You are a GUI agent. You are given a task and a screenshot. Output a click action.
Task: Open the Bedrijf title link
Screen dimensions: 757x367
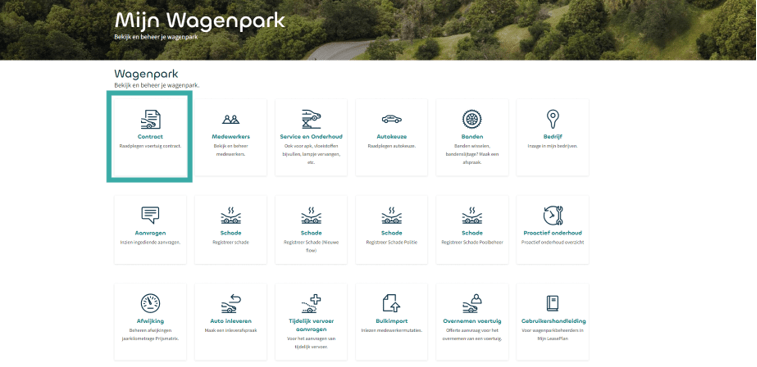pos(552,137)
